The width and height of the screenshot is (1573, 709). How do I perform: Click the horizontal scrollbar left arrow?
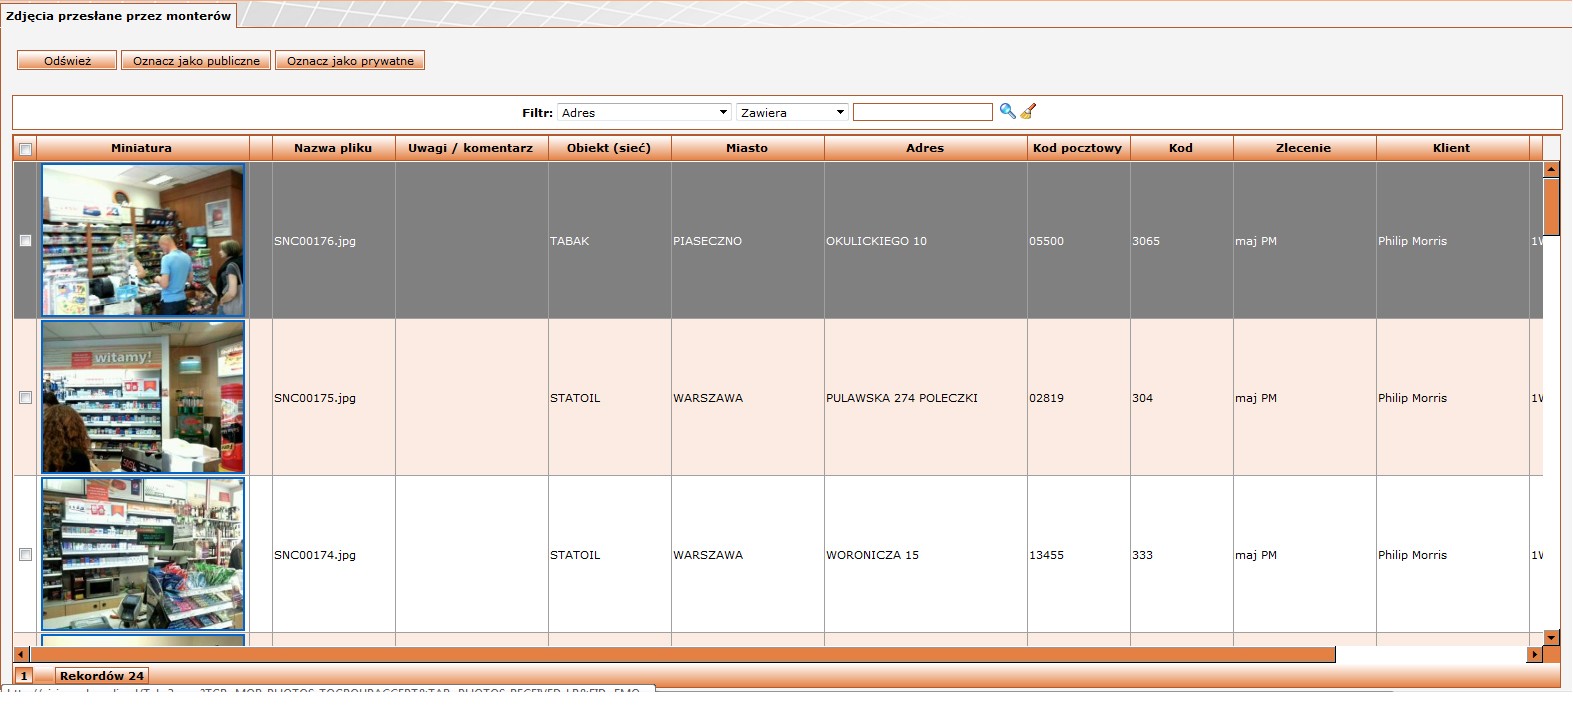pos(20,654)
